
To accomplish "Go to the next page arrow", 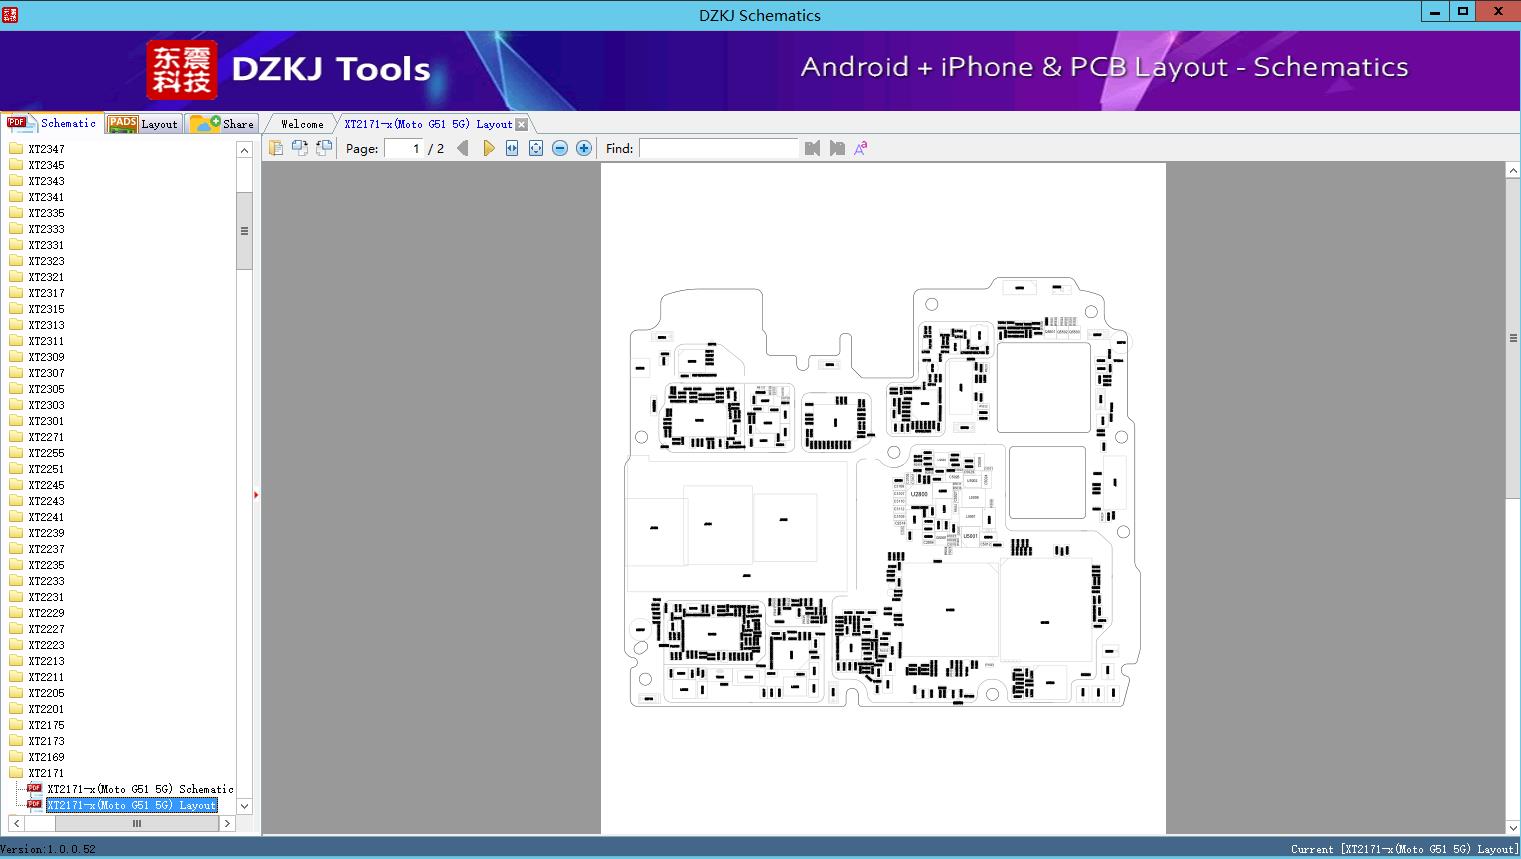I will click(489, 148).
